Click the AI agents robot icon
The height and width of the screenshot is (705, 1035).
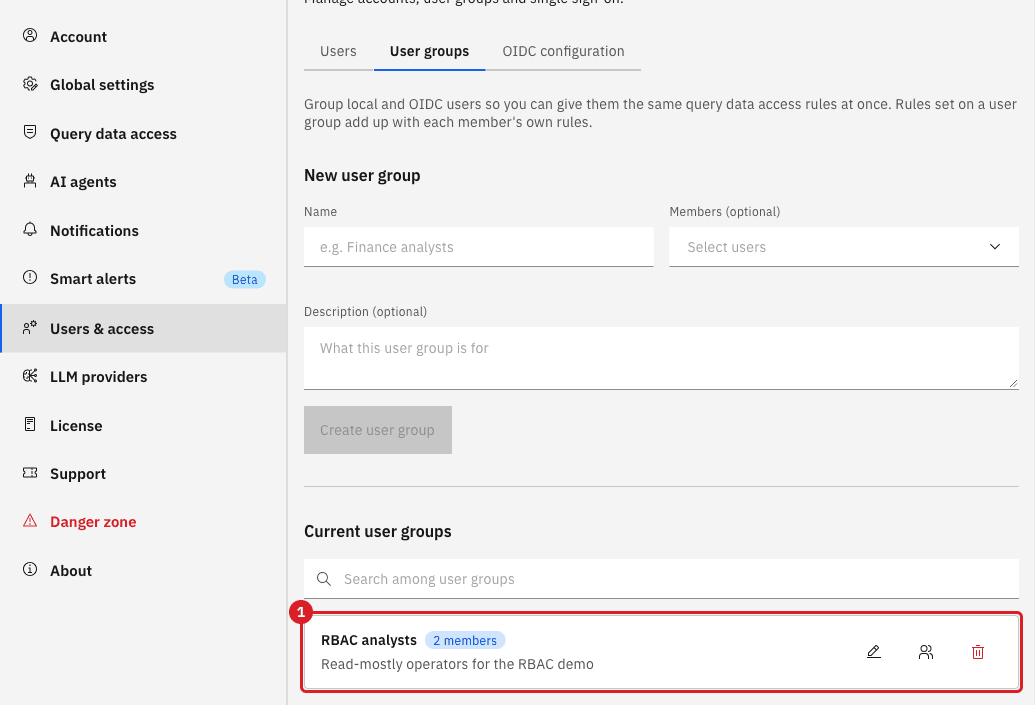30,181
